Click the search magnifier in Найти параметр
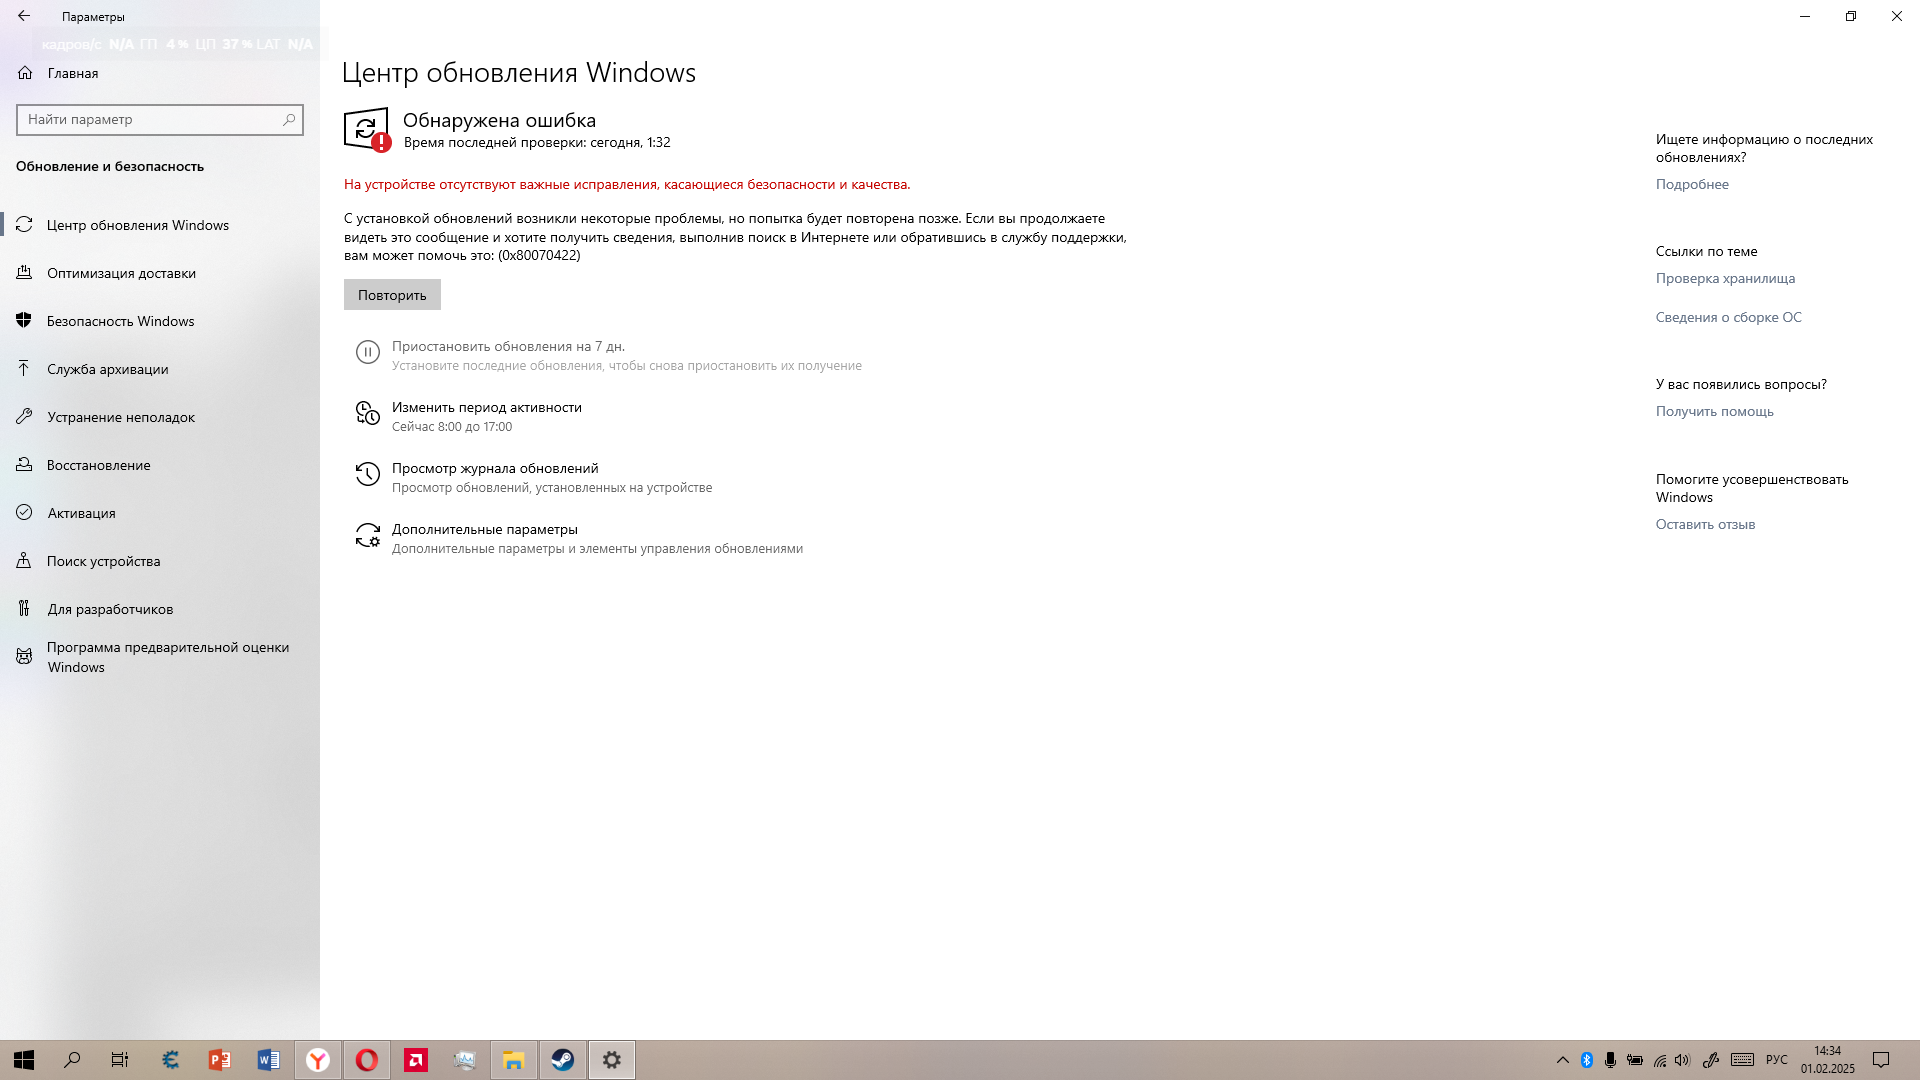1920x1080 pixels. coord(289,119)
